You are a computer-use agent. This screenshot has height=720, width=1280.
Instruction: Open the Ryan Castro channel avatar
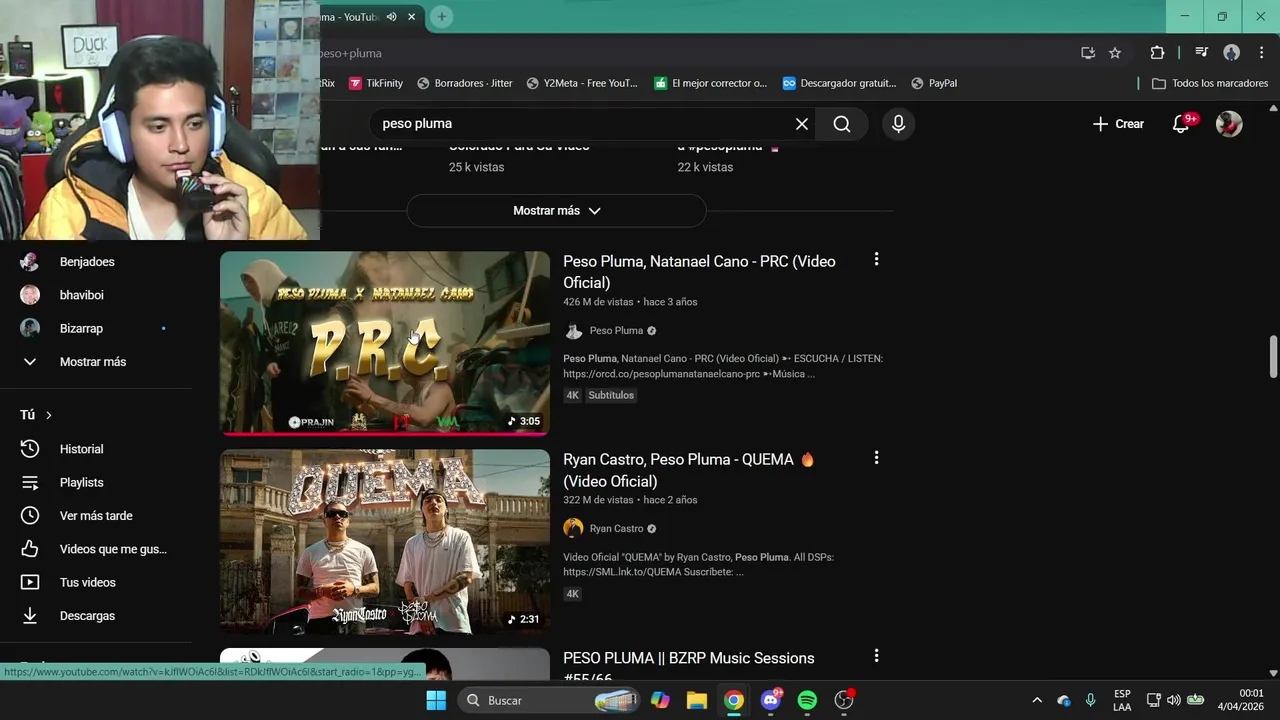573,529
